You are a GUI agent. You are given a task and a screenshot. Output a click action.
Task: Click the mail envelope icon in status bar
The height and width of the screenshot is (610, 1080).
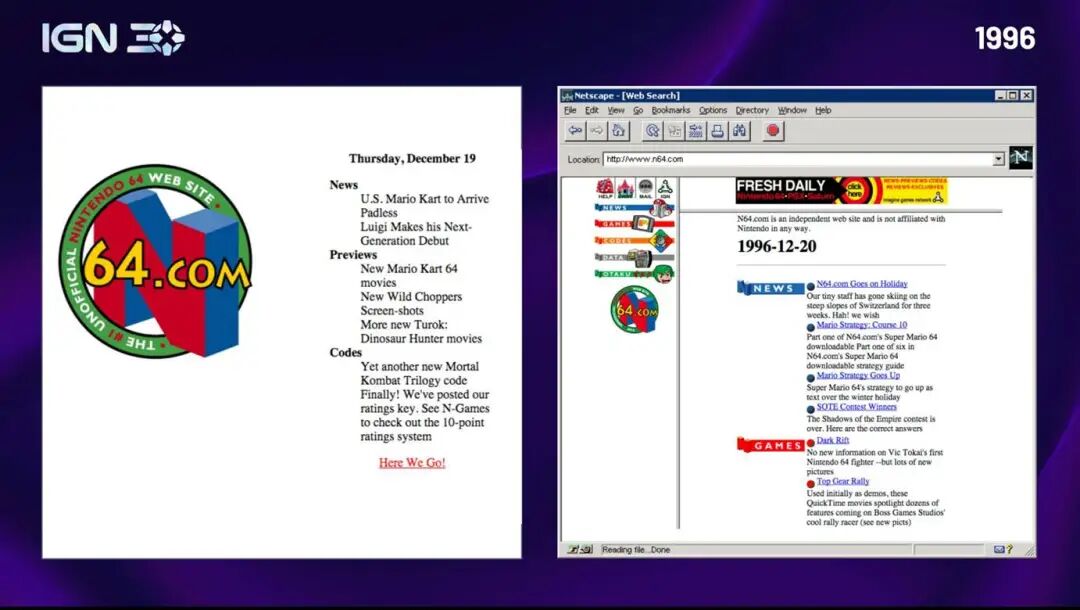pyautogui.click(x=999, y=549)
